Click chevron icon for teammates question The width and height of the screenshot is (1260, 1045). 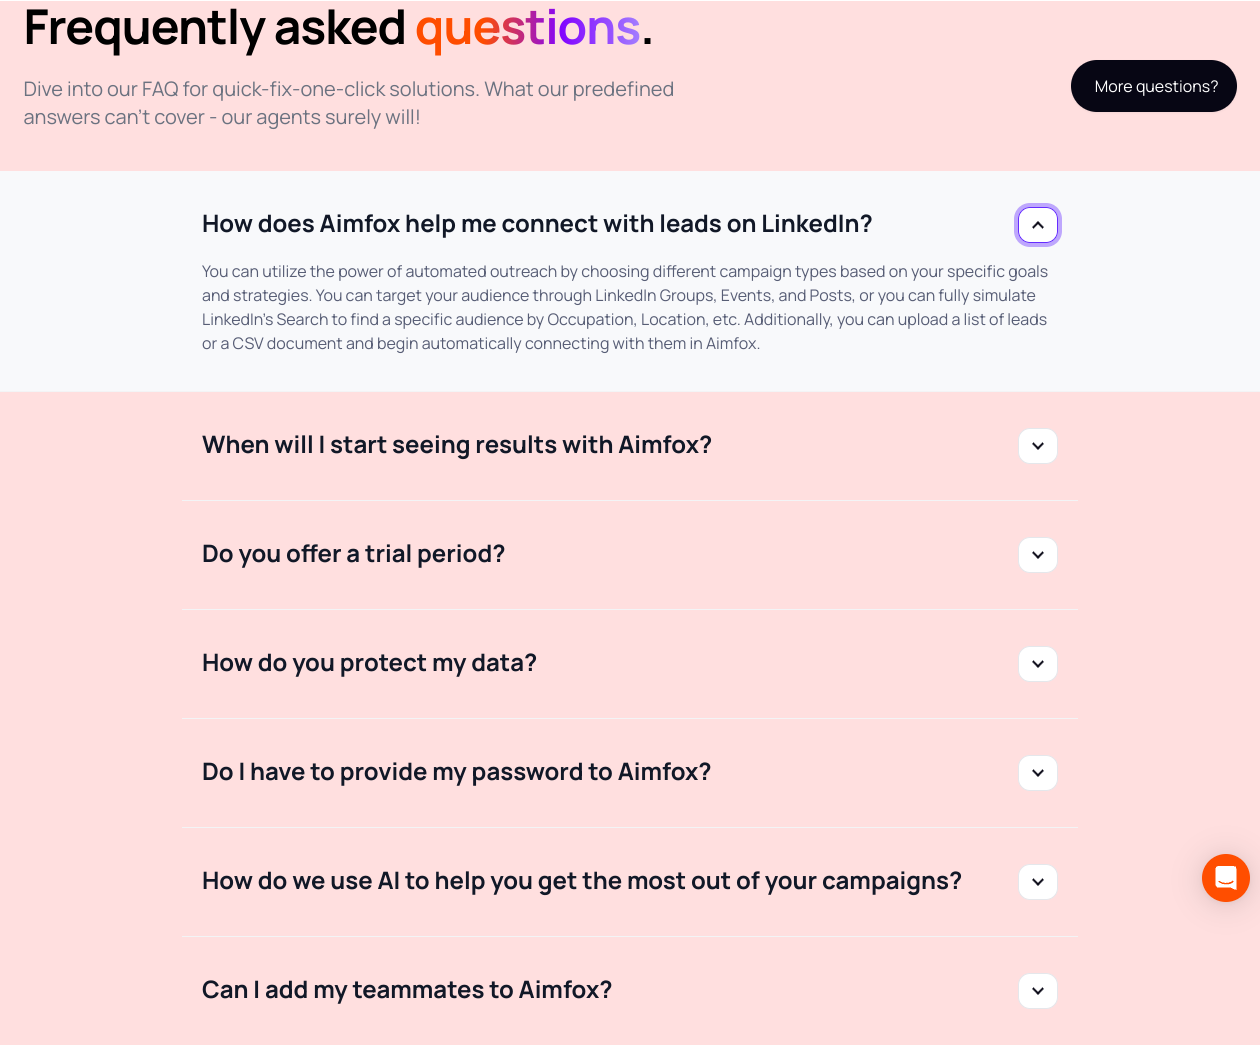pos(1038,991)
